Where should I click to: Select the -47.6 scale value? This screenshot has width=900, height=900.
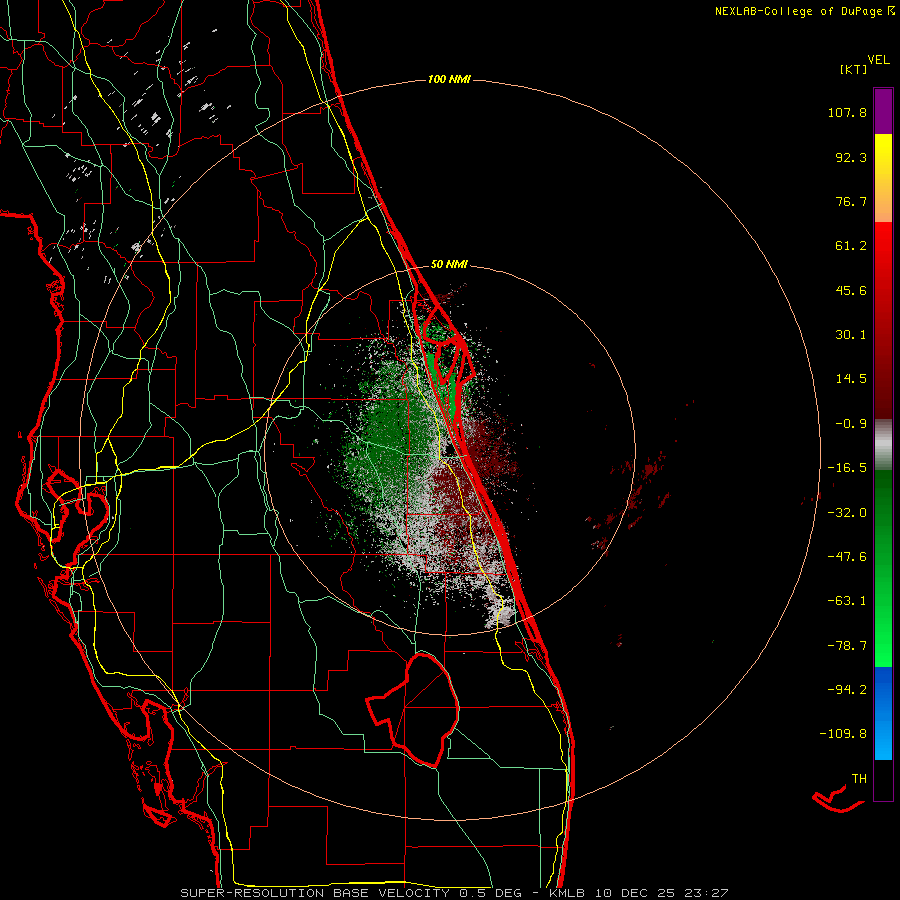coord(847,557)
